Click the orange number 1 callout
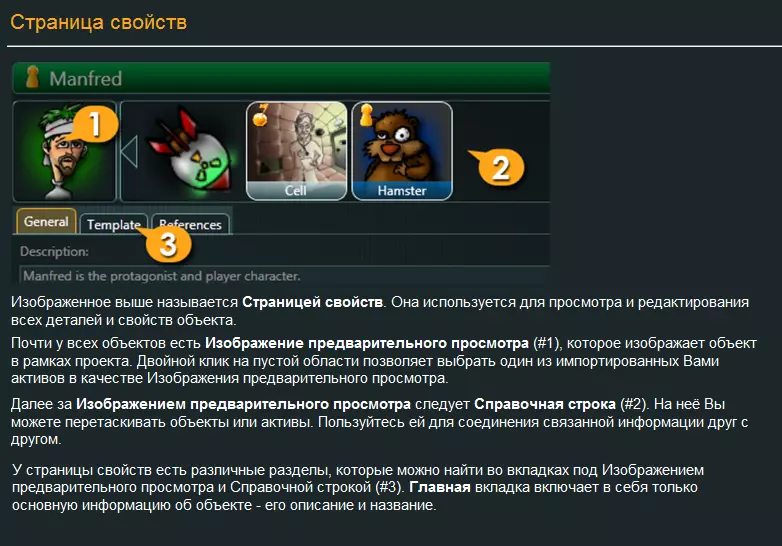This screenshot has width=782, height=546. tap(95, 124)
